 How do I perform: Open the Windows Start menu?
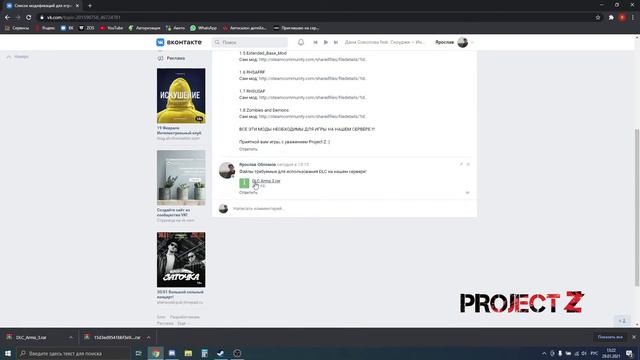click(x=8, y=353)
